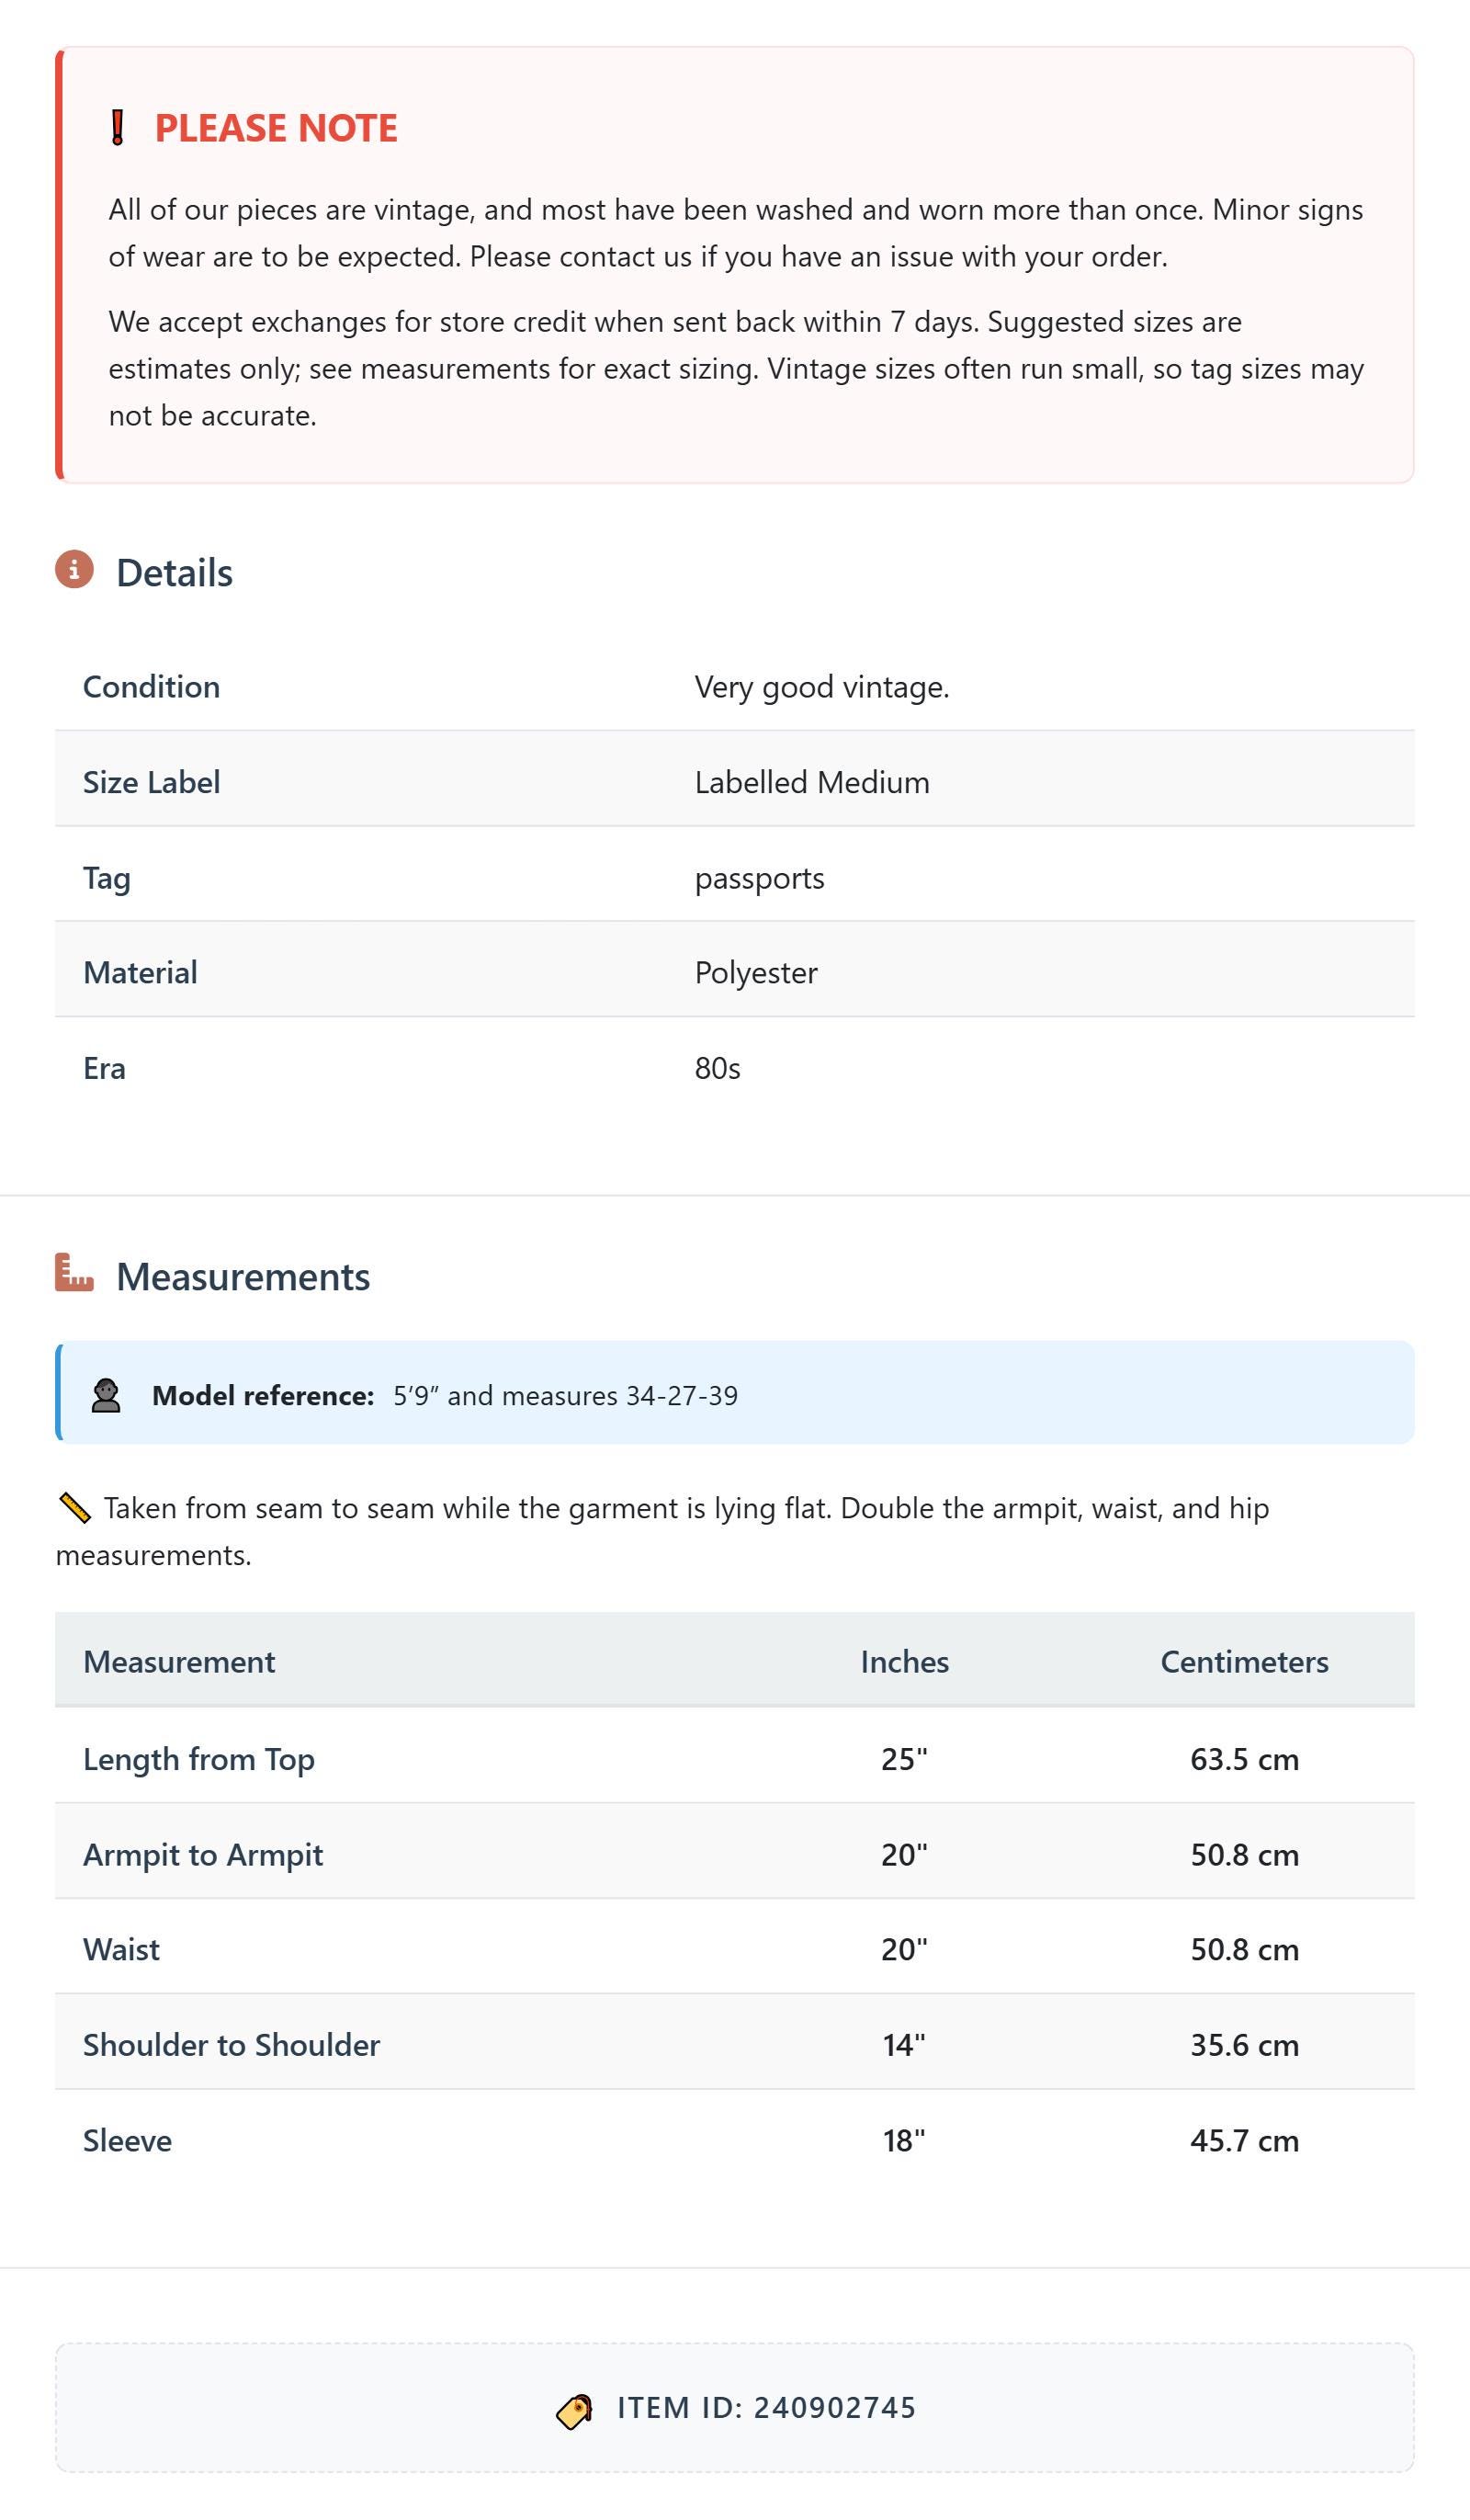Click the Centimeters column header
Viewport: 1470px width, 2520px height.
tap(1244, 1662)
